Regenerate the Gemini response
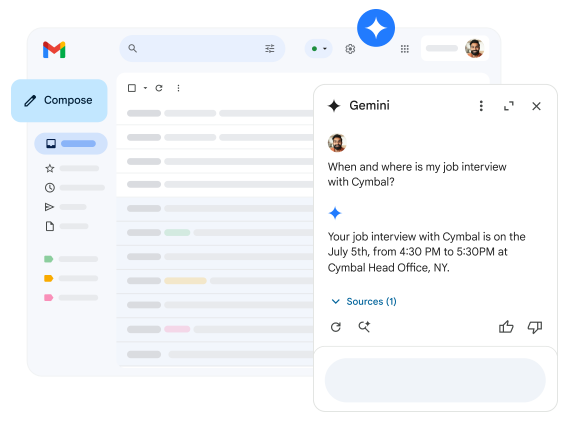 pos(336,327)
